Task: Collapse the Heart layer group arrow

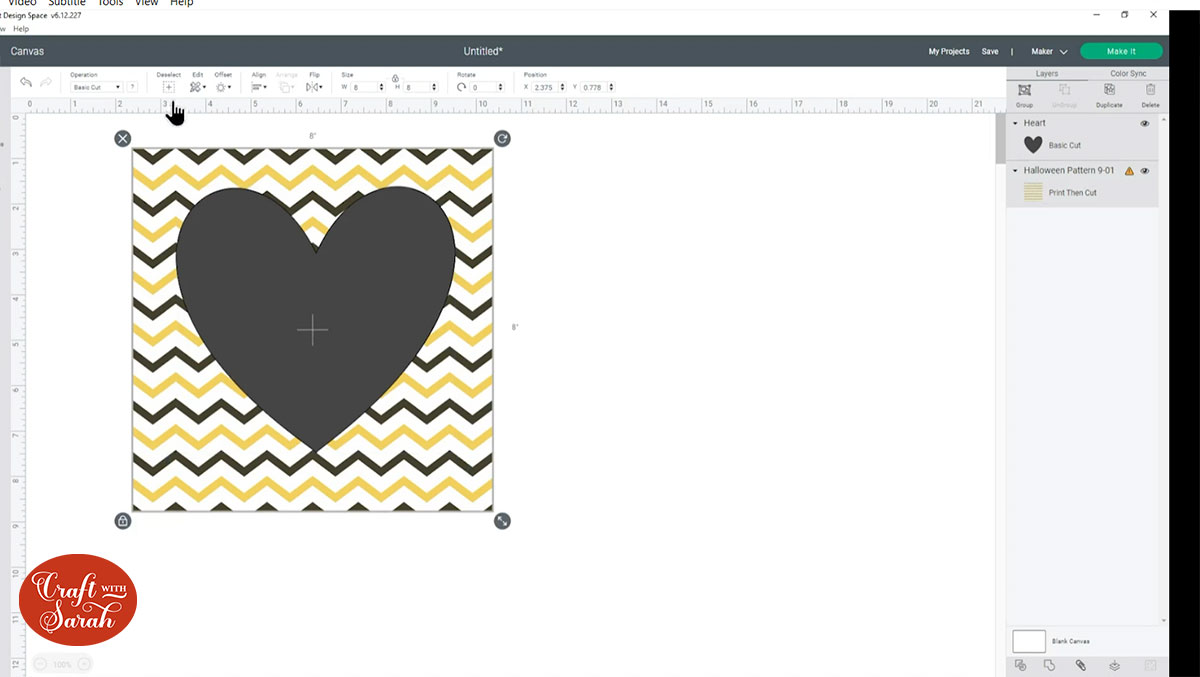Action: [1016, 124]
